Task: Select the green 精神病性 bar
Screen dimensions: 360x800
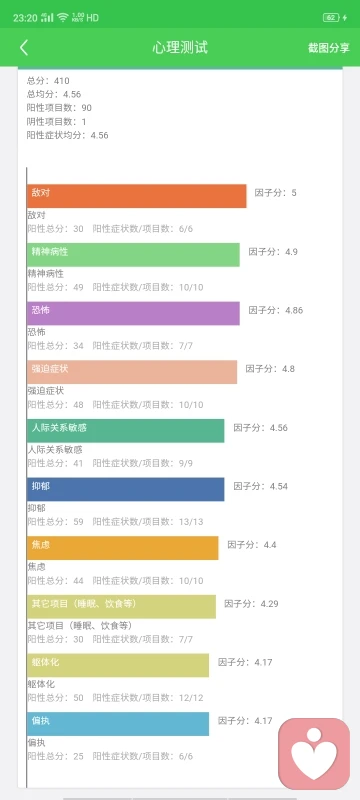Action: pos(133,255)
